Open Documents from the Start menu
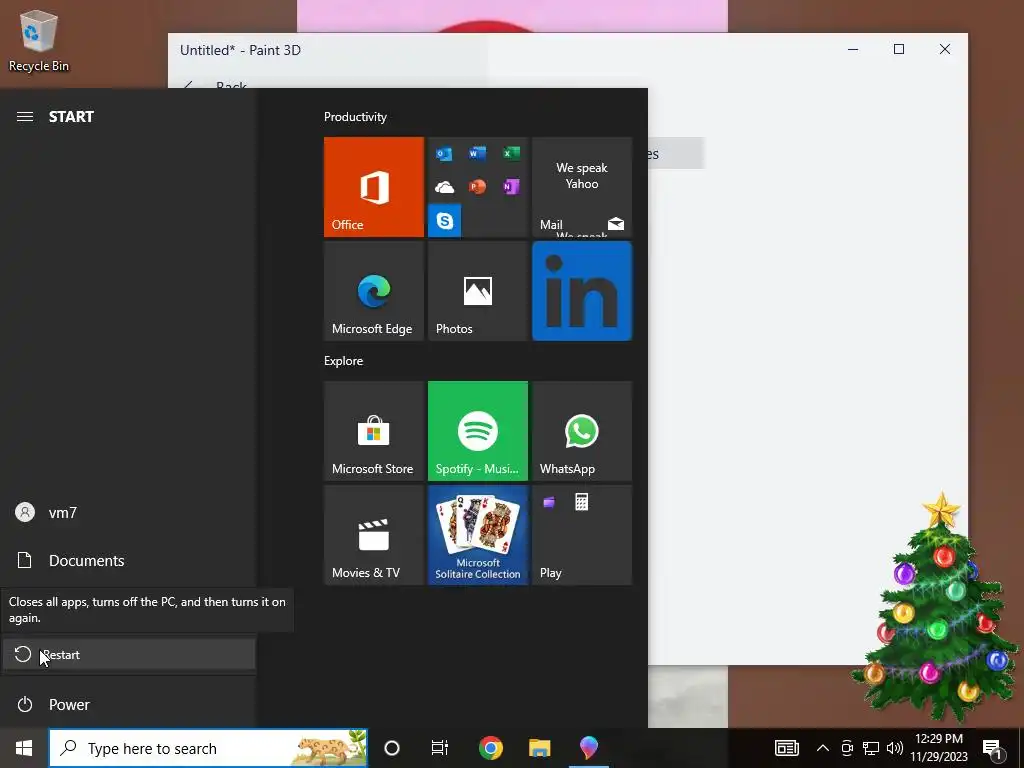 click(x=128, y=560)
